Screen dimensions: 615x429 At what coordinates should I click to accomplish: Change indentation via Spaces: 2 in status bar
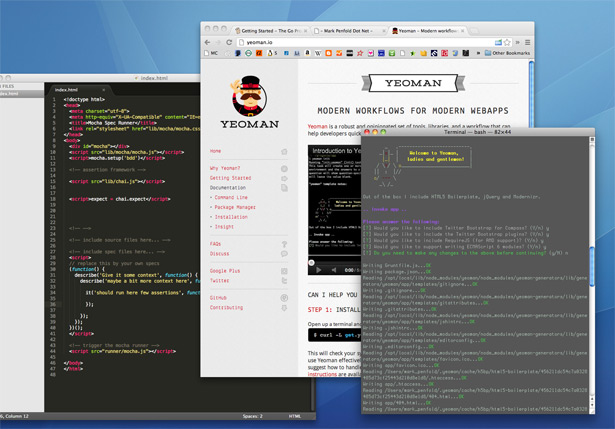(252, 416)
